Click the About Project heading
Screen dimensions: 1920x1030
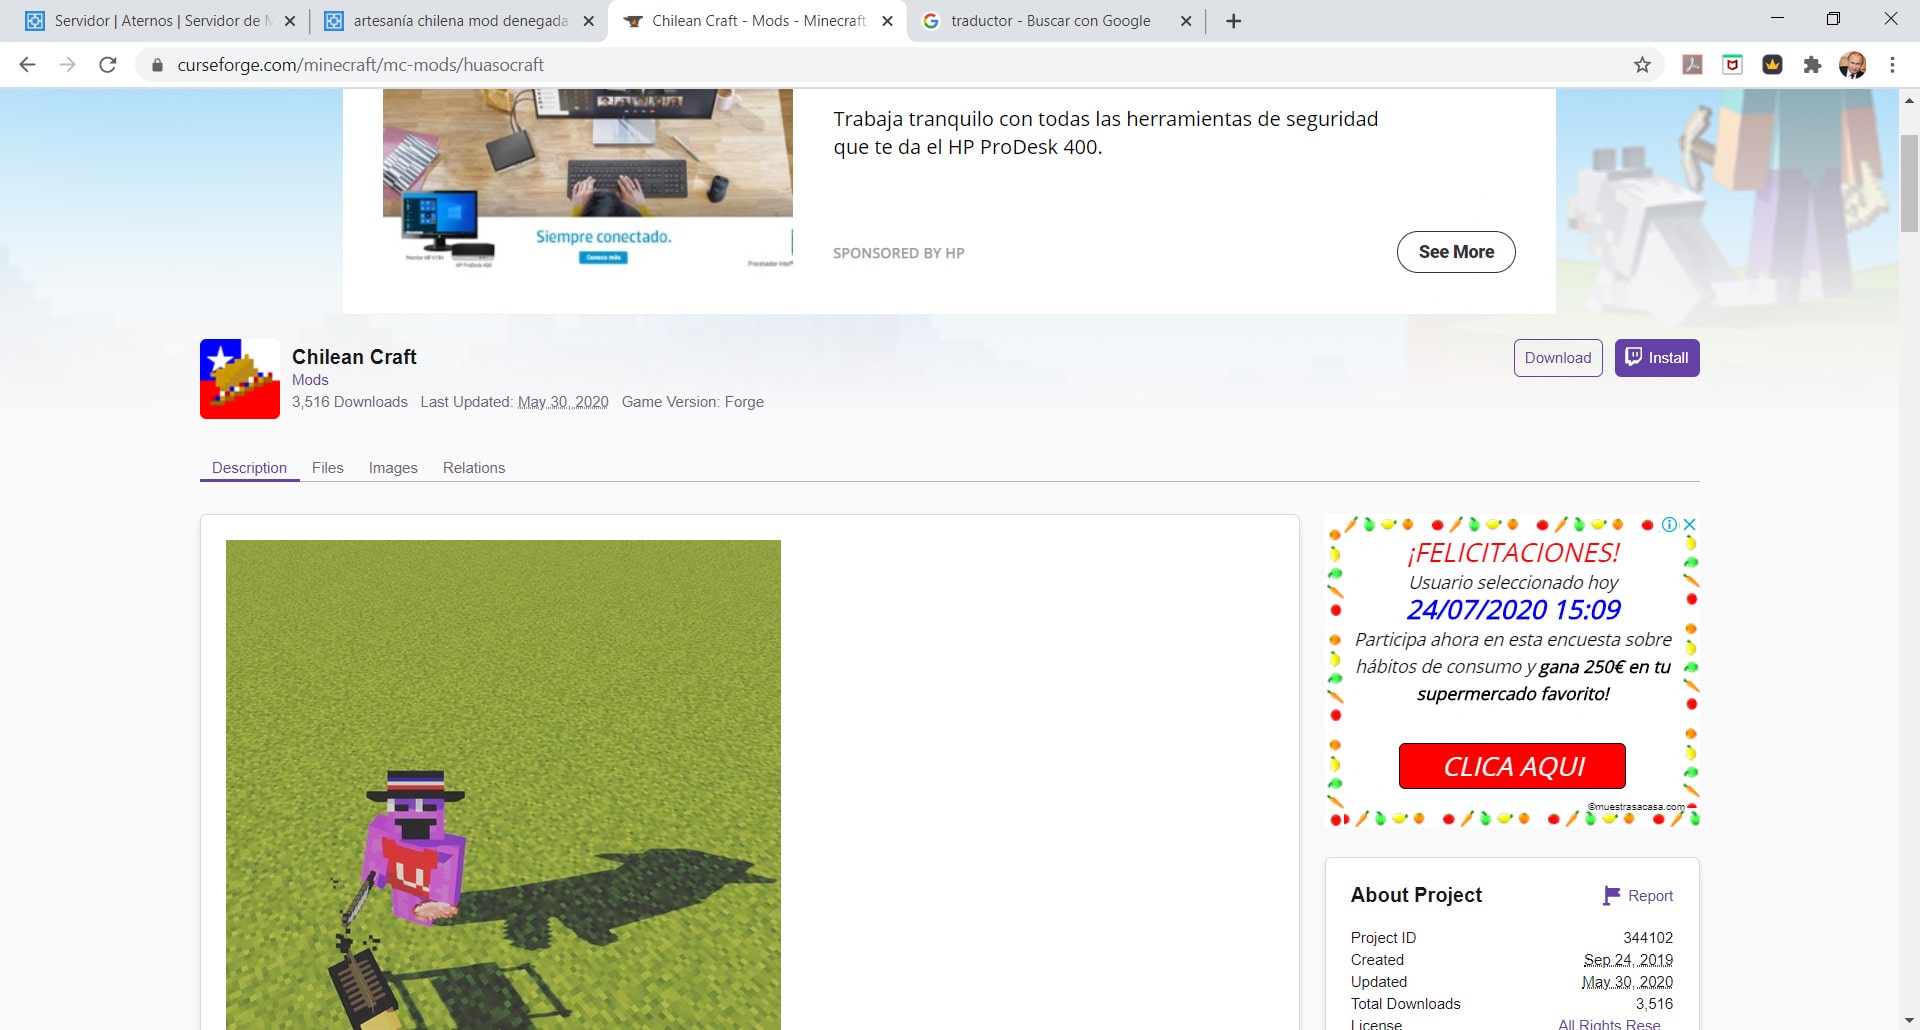(1416, 895)
